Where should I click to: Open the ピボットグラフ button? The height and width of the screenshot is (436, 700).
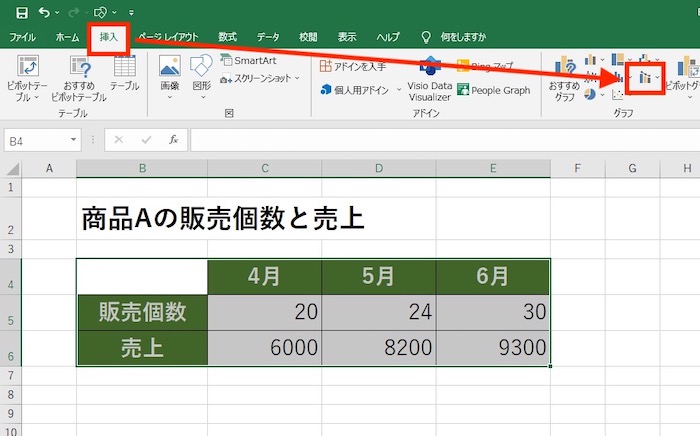pyautogui.click(x=684, y=79)
